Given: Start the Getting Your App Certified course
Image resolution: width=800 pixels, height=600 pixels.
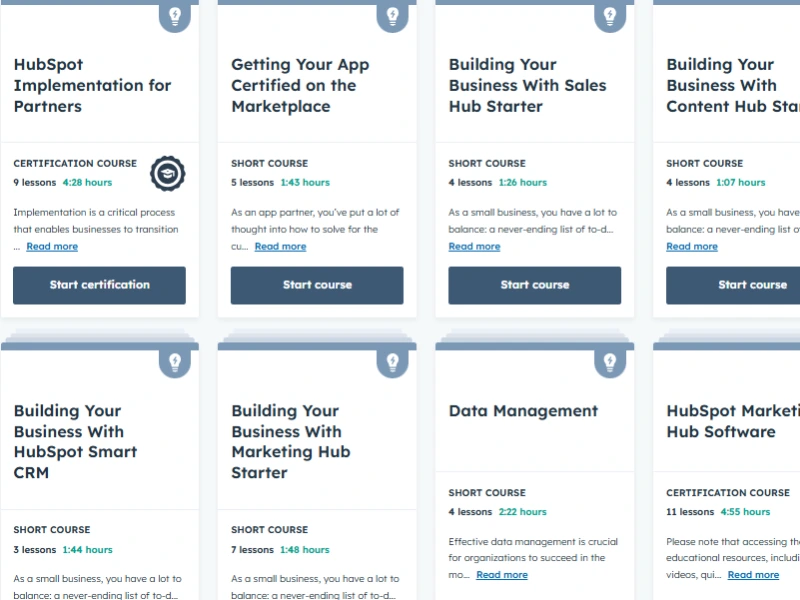Looking at the screenshot, I should click(317, 285).
